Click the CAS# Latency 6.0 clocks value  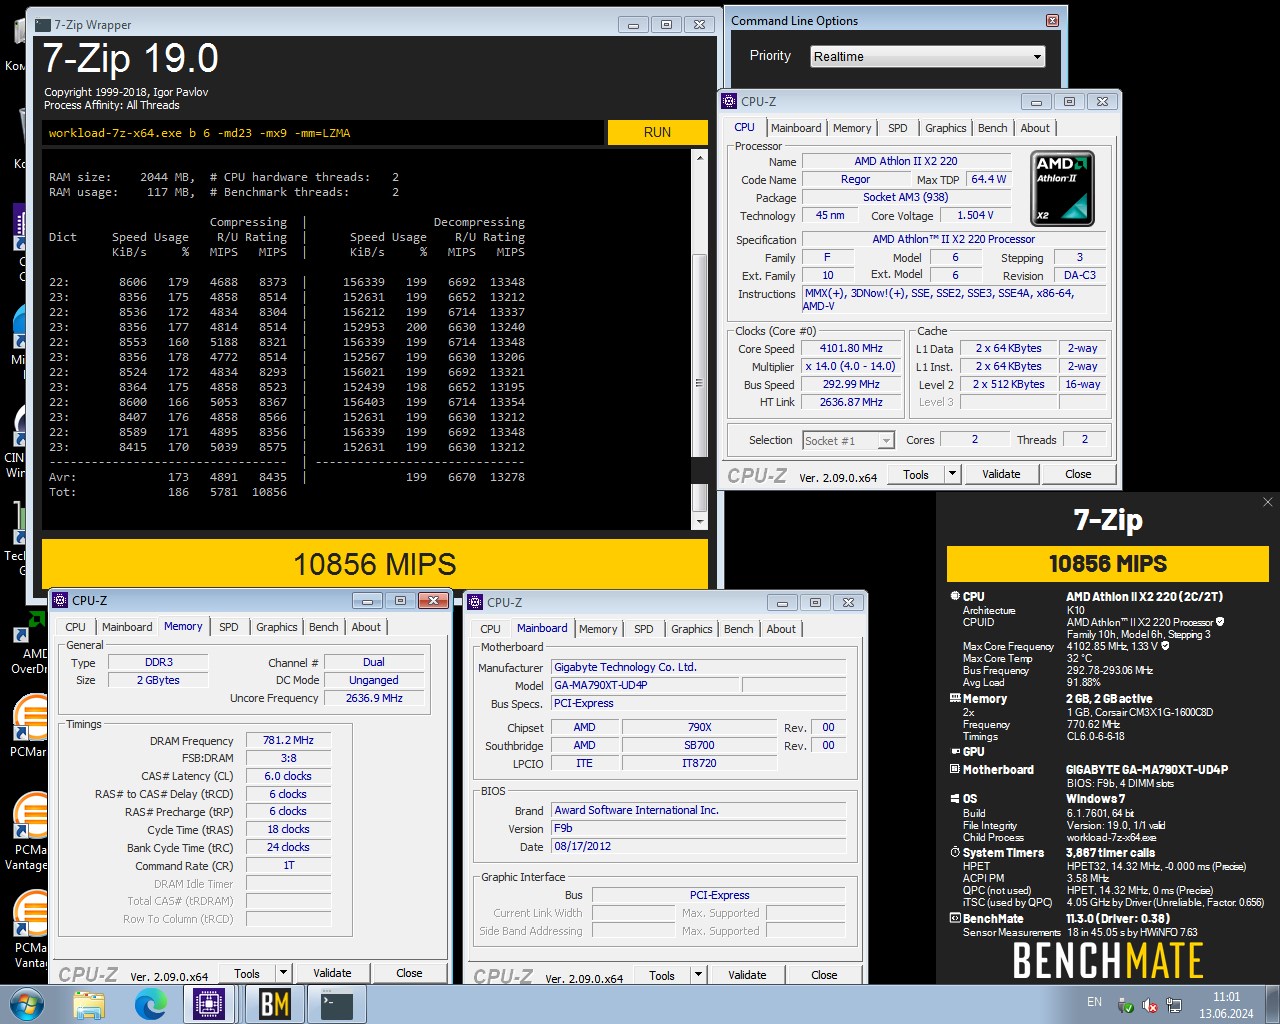pos(288,776)
